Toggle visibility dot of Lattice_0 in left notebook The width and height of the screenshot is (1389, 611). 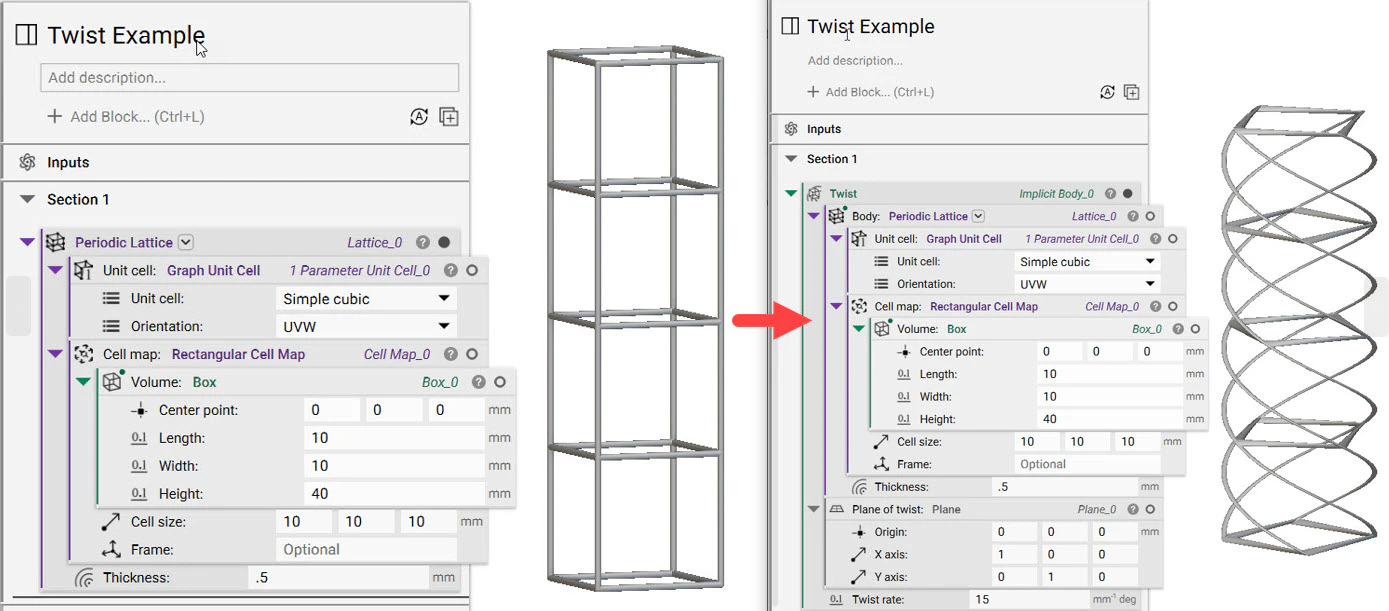(444, 242)
